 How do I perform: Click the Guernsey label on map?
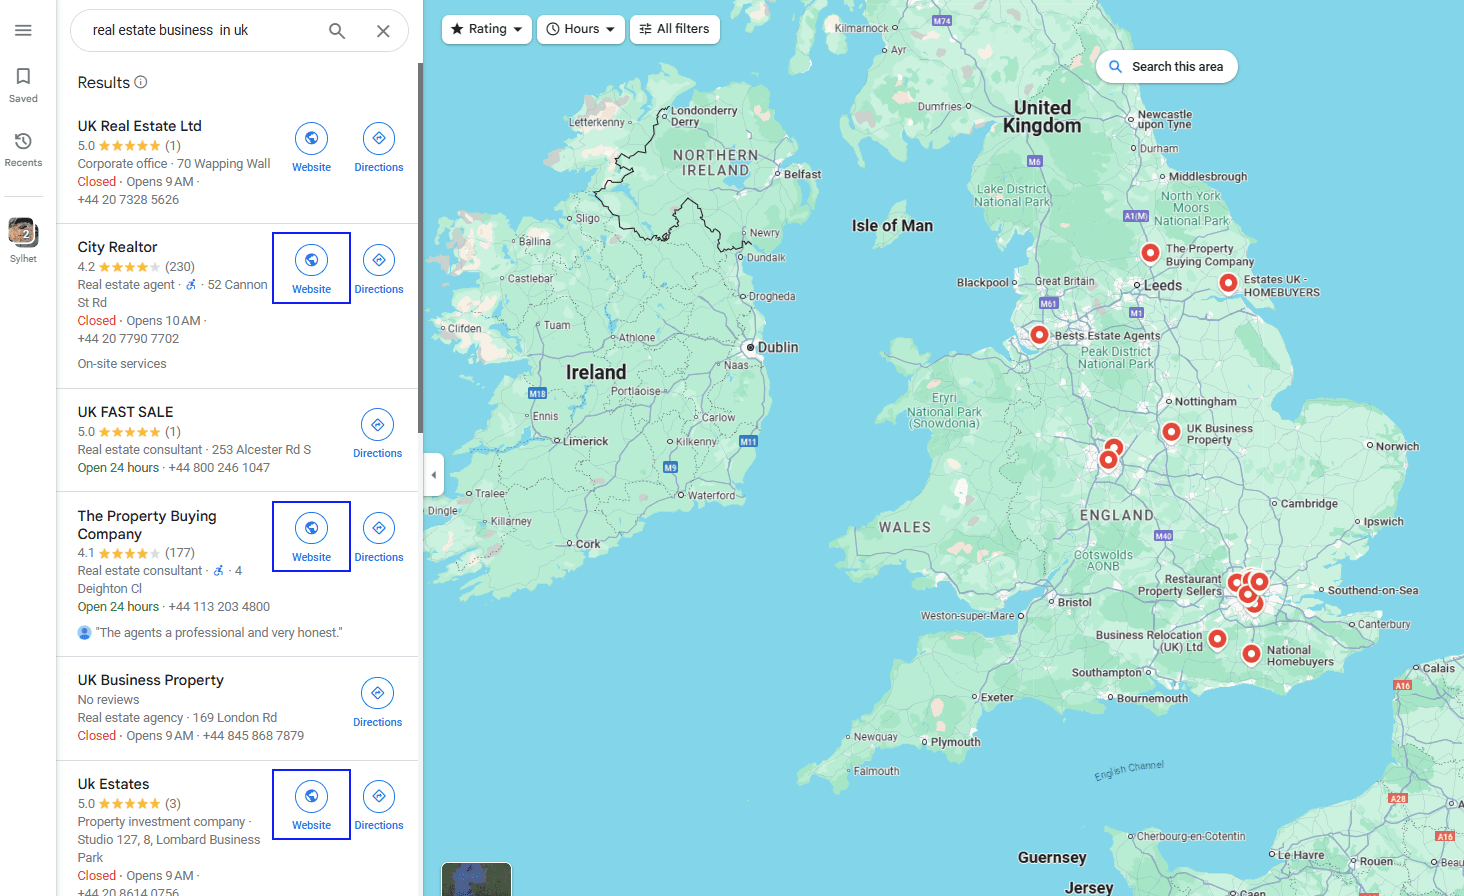1052,857
